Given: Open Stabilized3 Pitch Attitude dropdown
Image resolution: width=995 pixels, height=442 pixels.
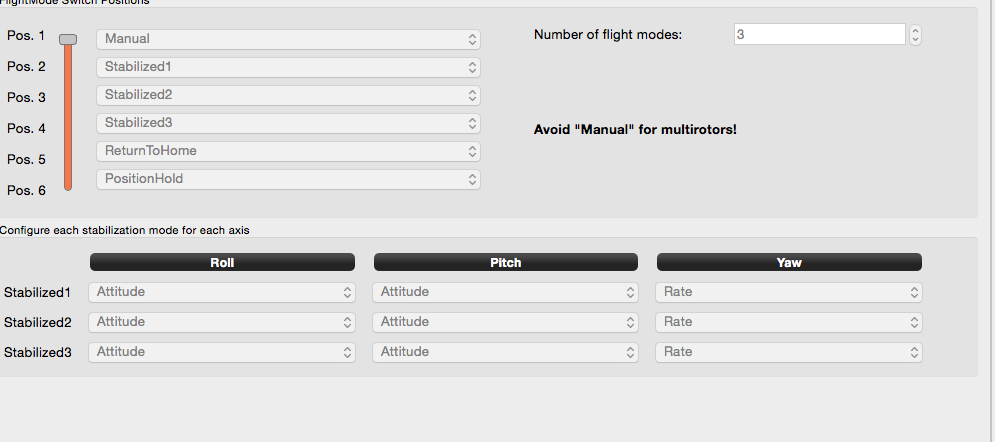Looking at the screenshot, I should pos(506,352).
